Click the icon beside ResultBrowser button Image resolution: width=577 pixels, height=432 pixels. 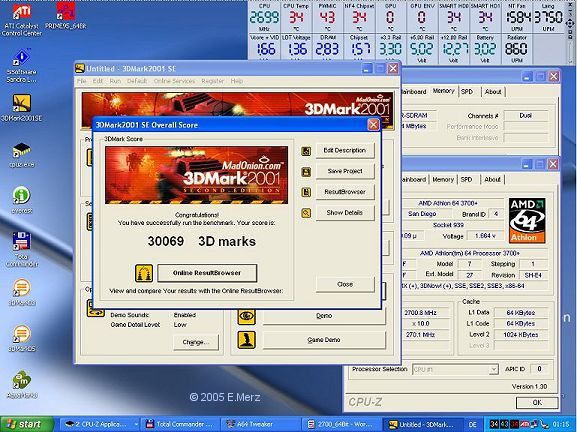(306, 192)
